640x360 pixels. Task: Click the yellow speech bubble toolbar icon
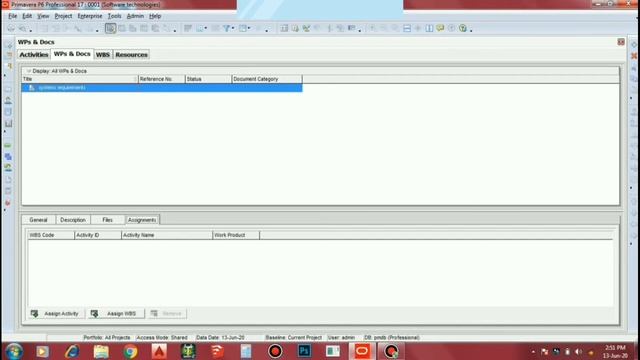[x=440, y=28]
